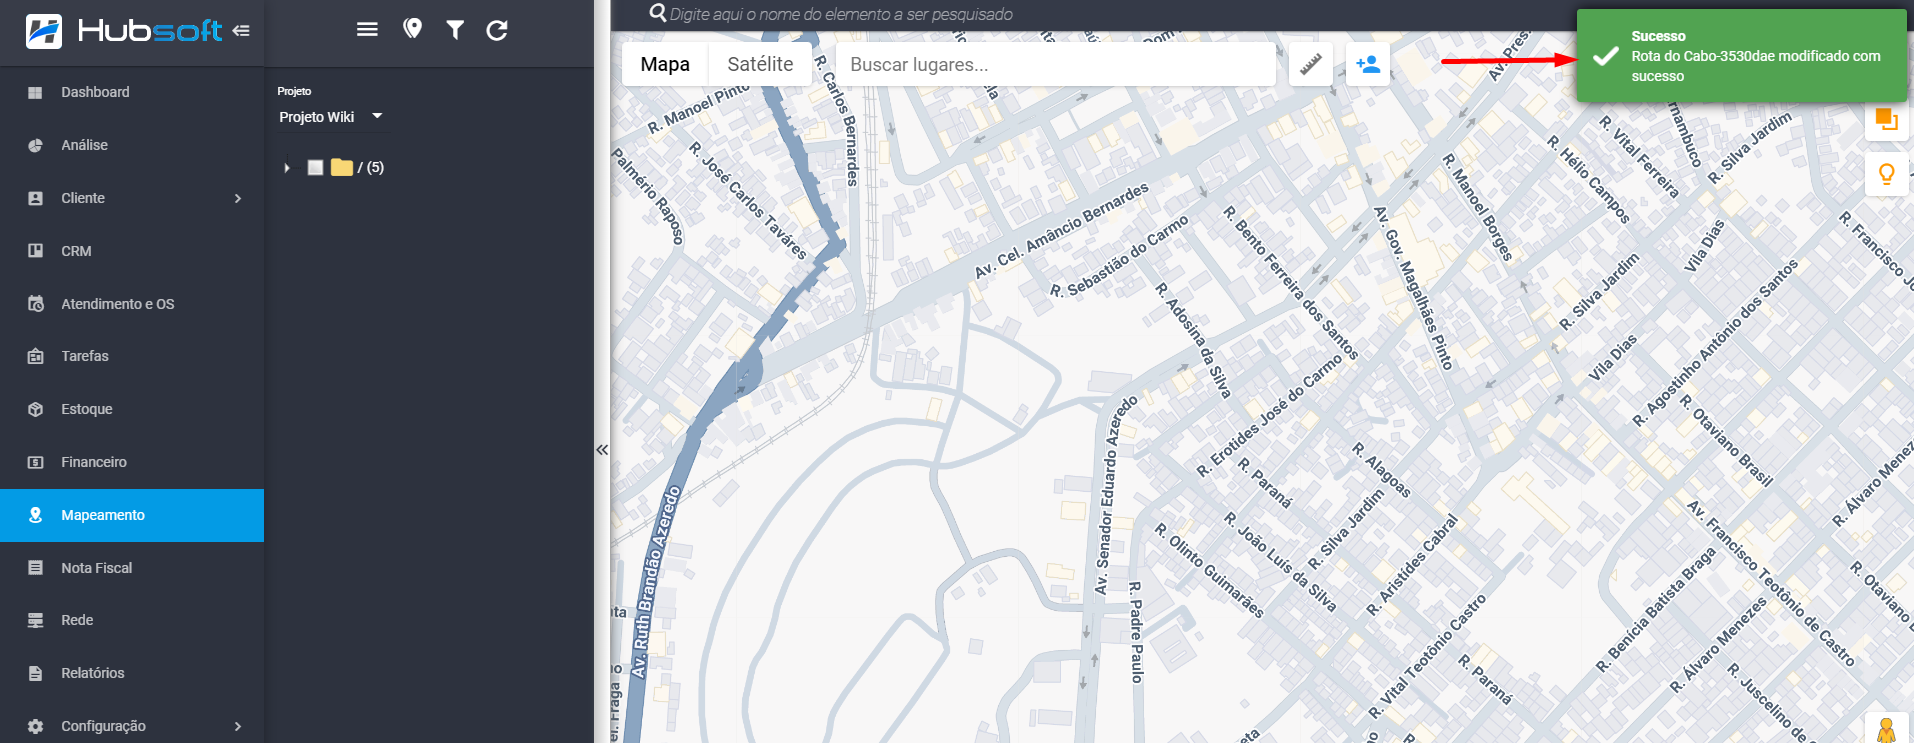The width and height of the screenshot is (1914, 743).
Task: Check the root folder checkbox
Action: (315, 167)
